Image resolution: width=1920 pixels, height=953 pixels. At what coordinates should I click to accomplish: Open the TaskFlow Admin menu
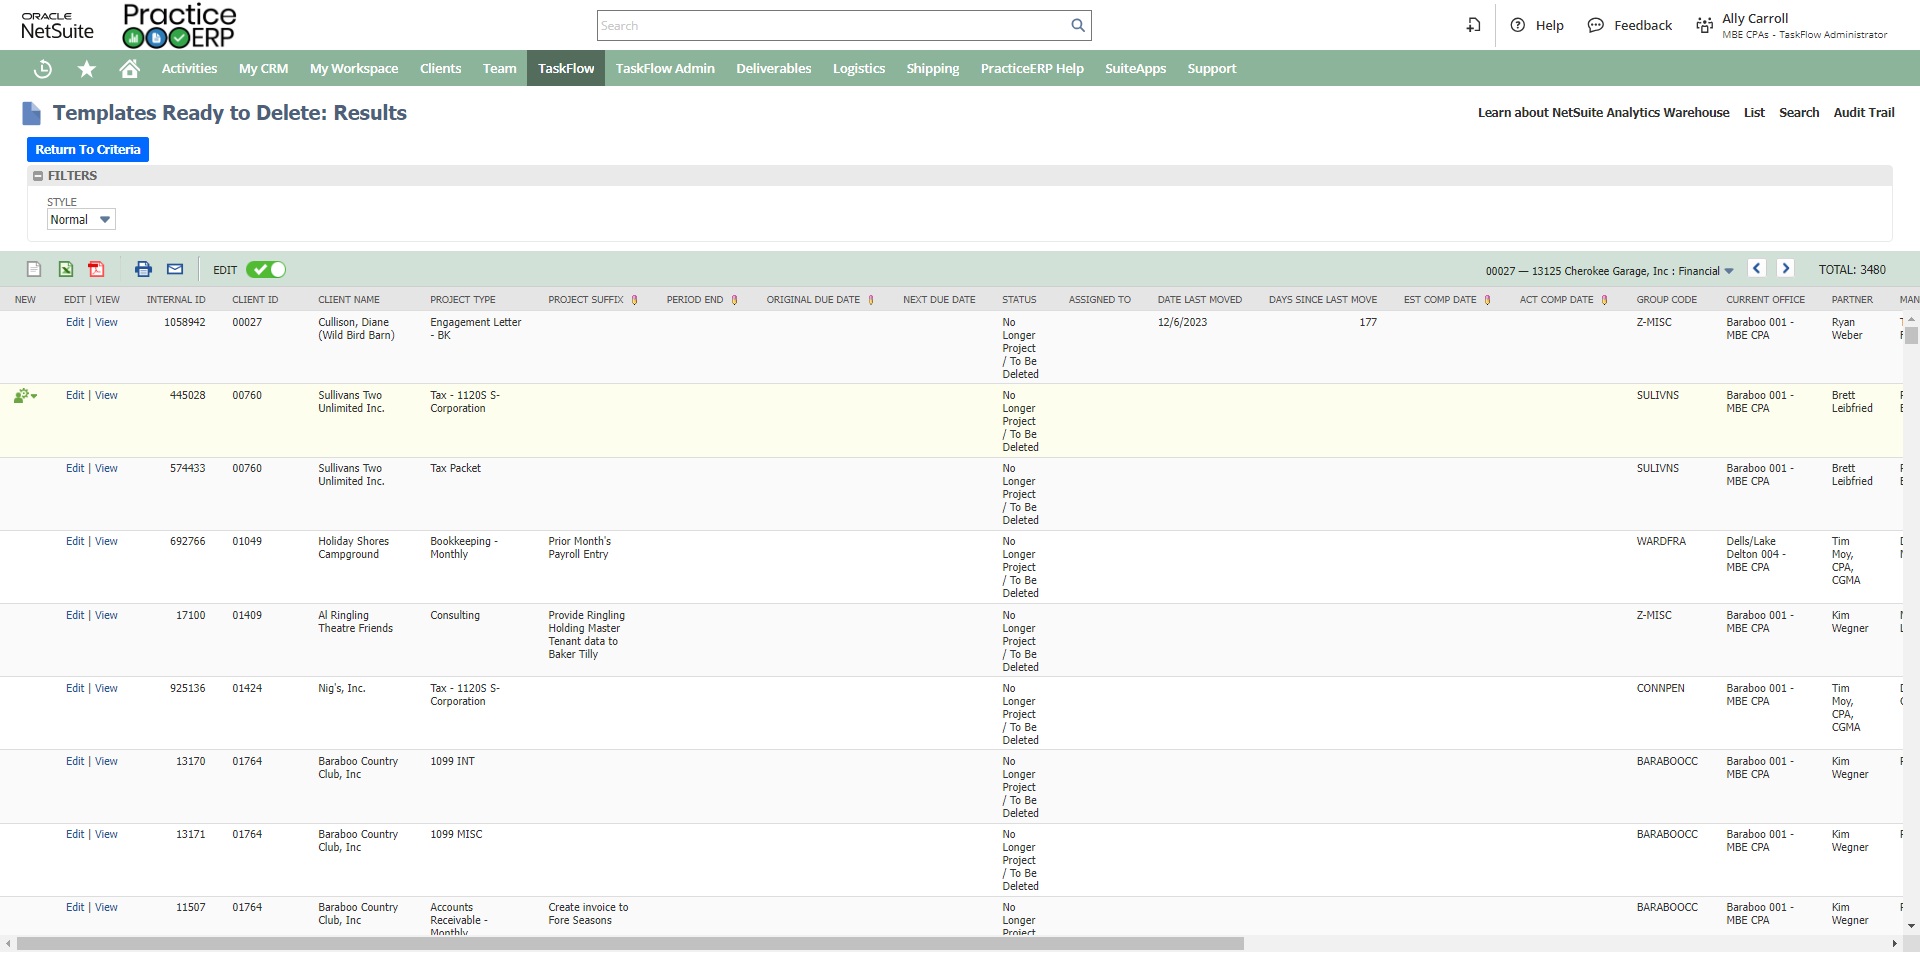coord(665,69)
